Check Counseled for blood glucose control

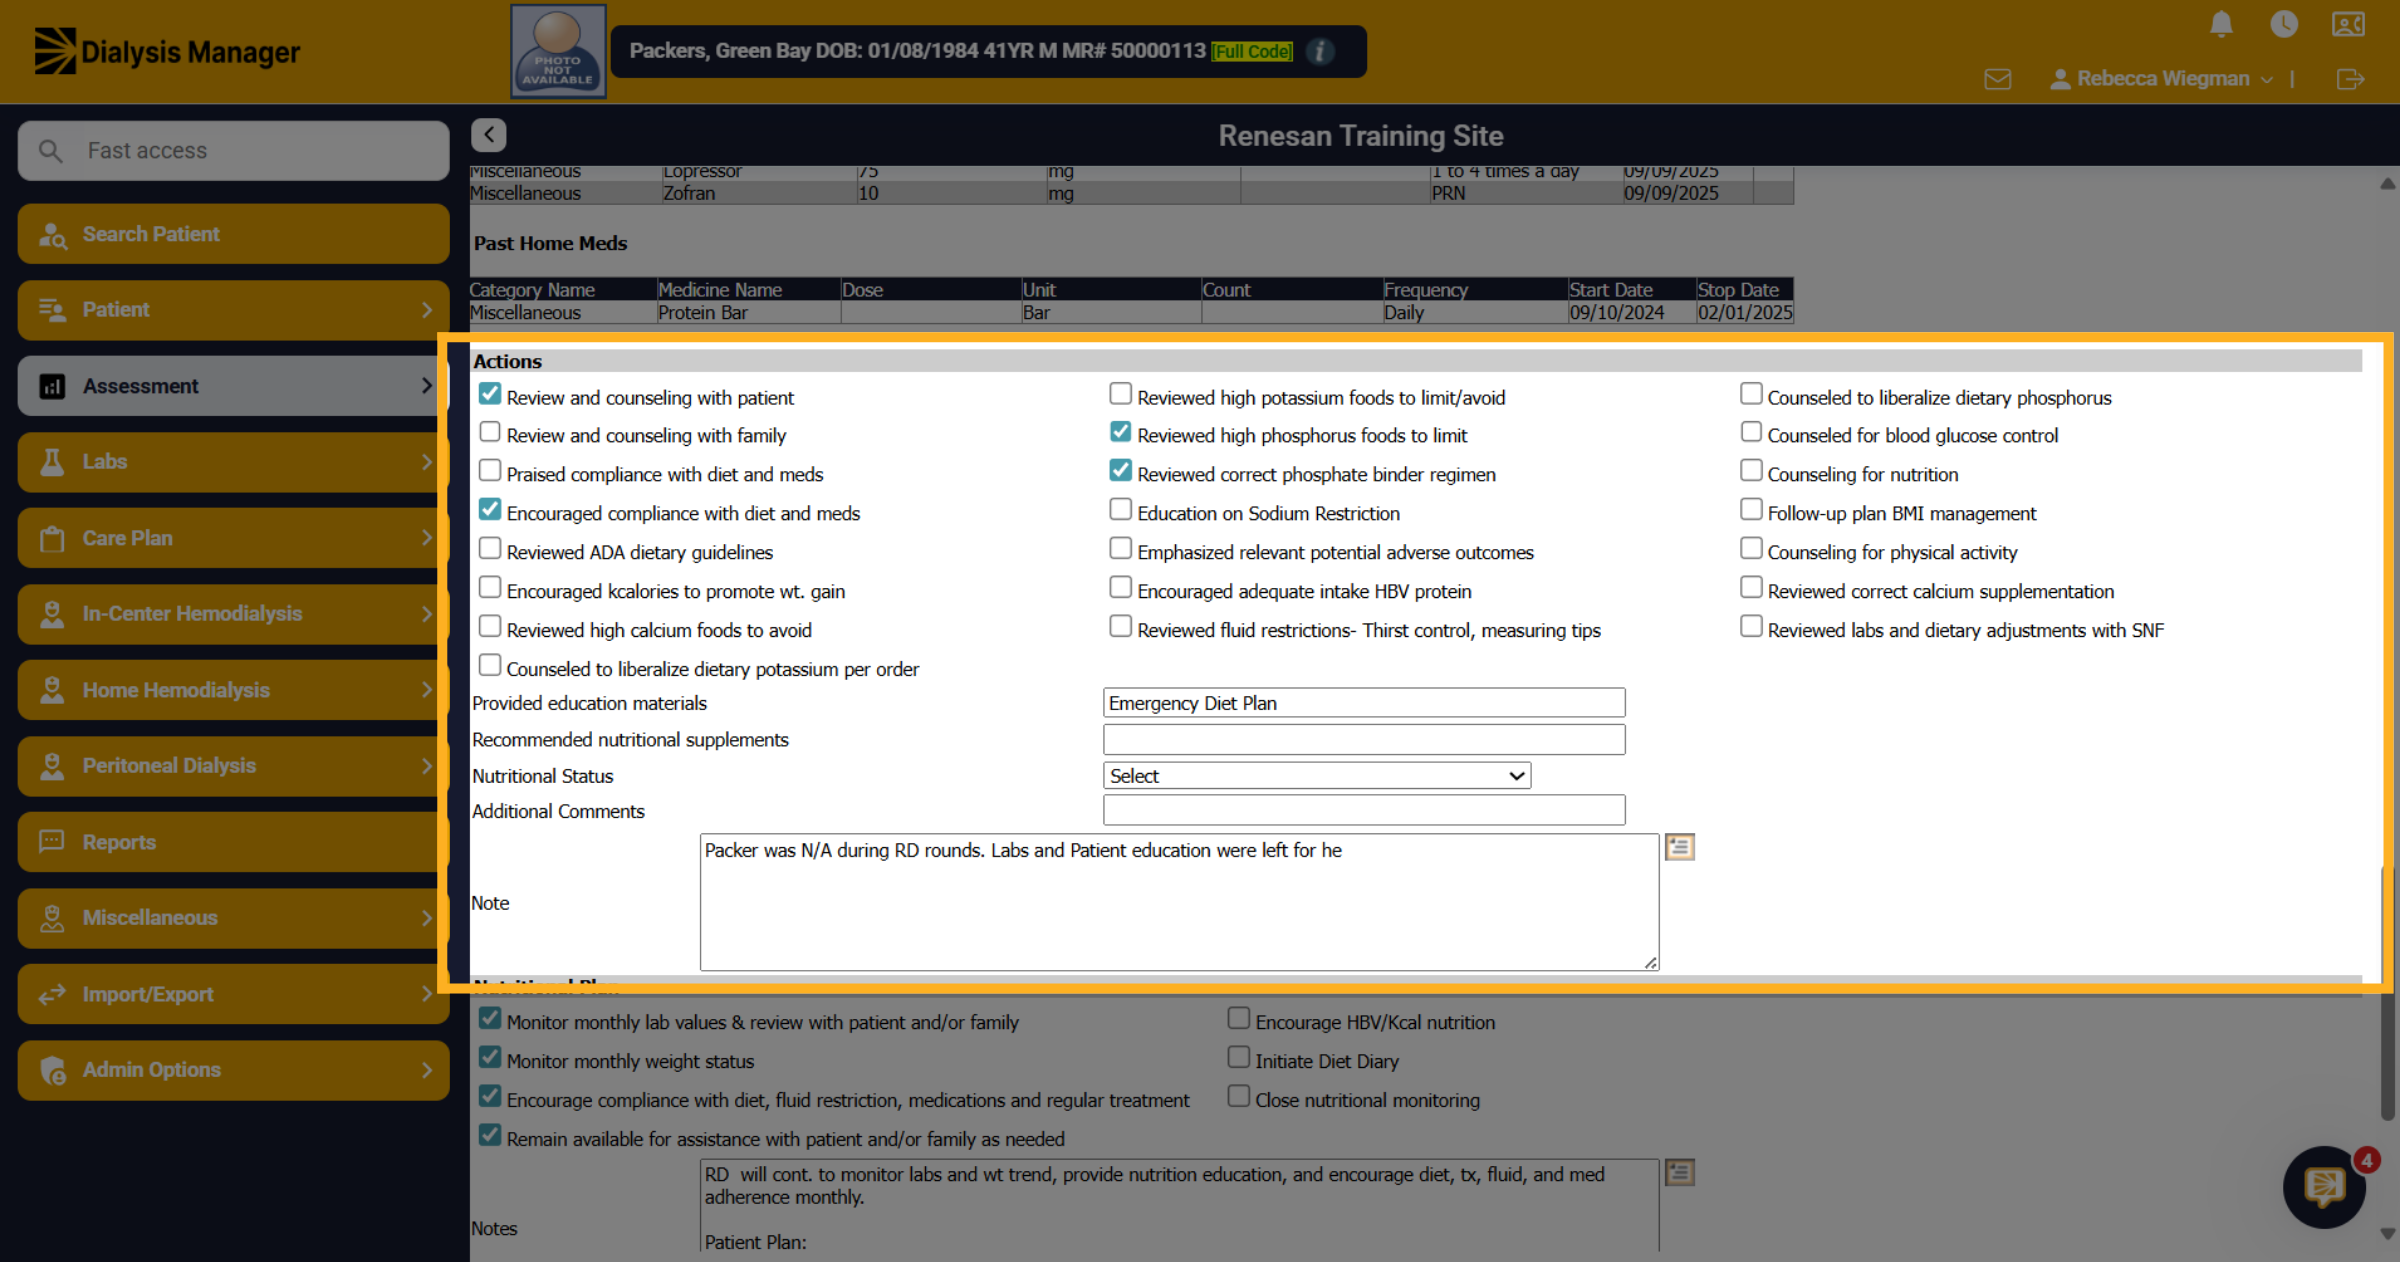click(1751, 432)
